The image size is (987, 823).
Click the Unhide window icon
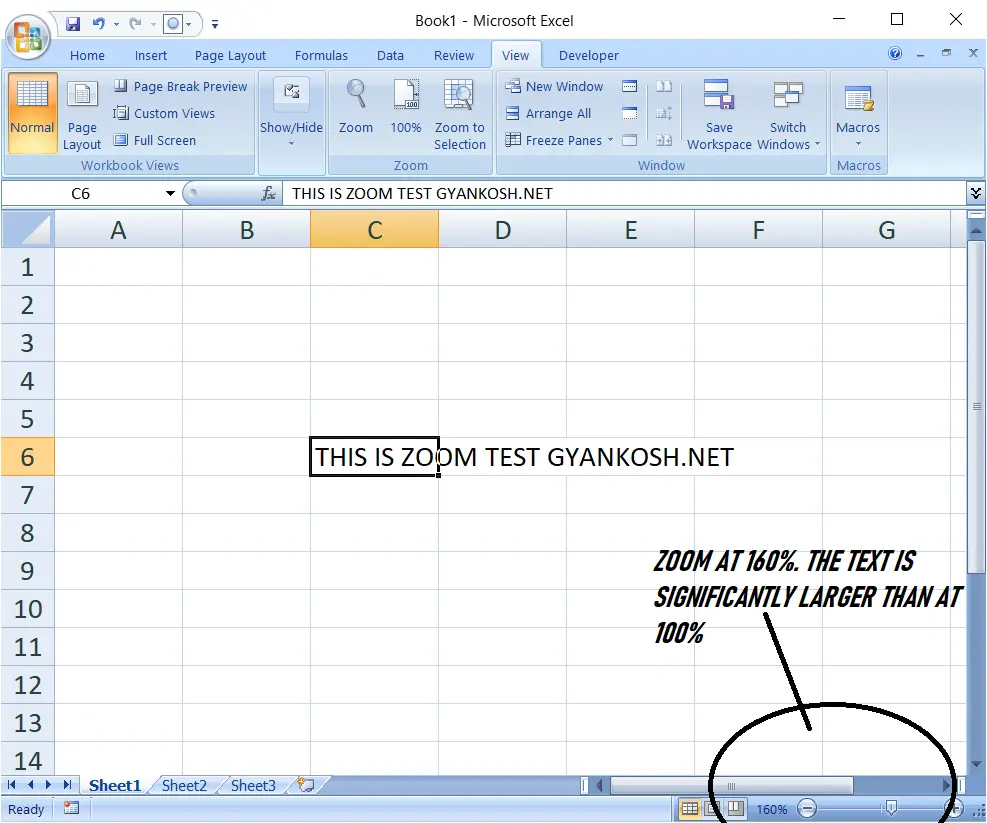[x=629, y=140]
